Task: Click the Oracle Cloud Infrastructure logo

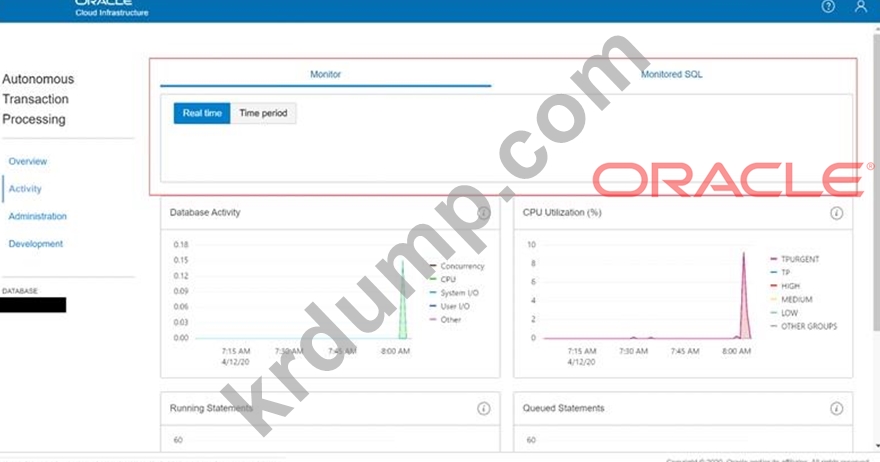Action: click(x=112, y=8)
